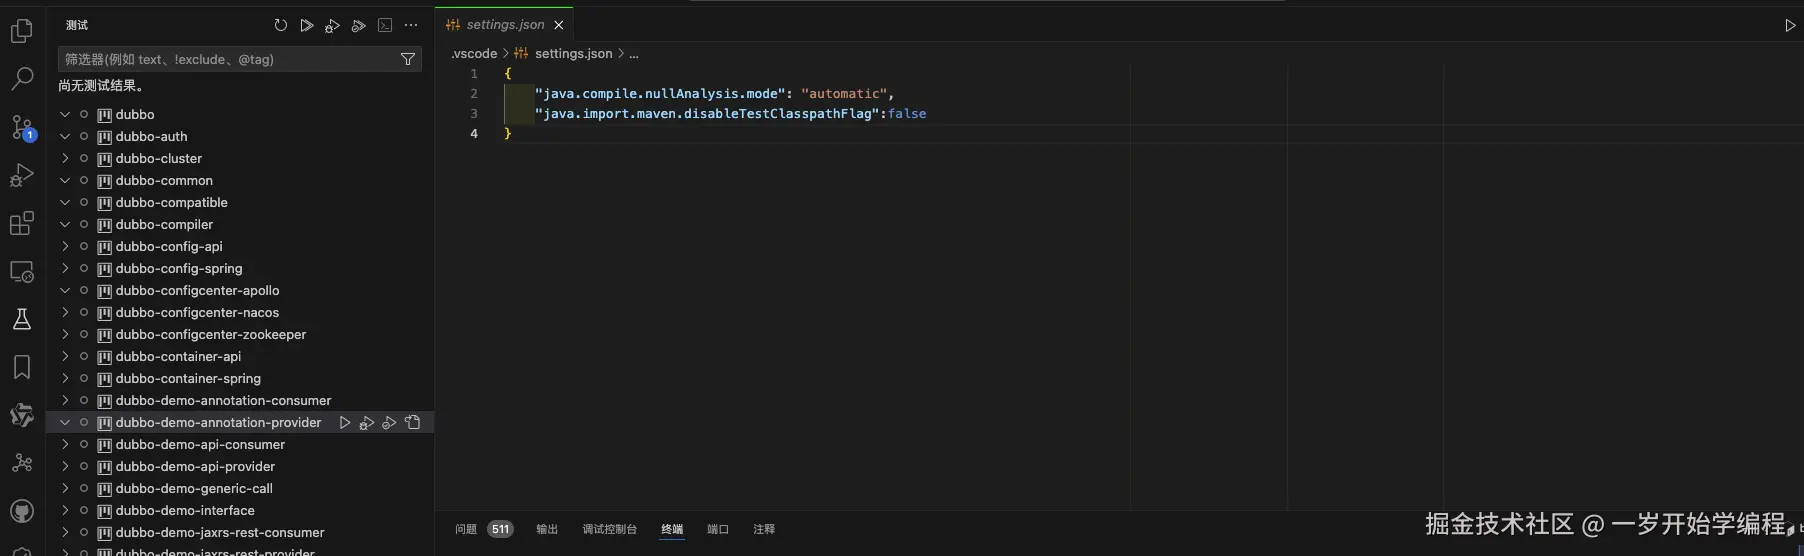
Task: Select the dubbo-configcenter-nacos tree item
Action: pyautogui.click(x=197, y=312)
